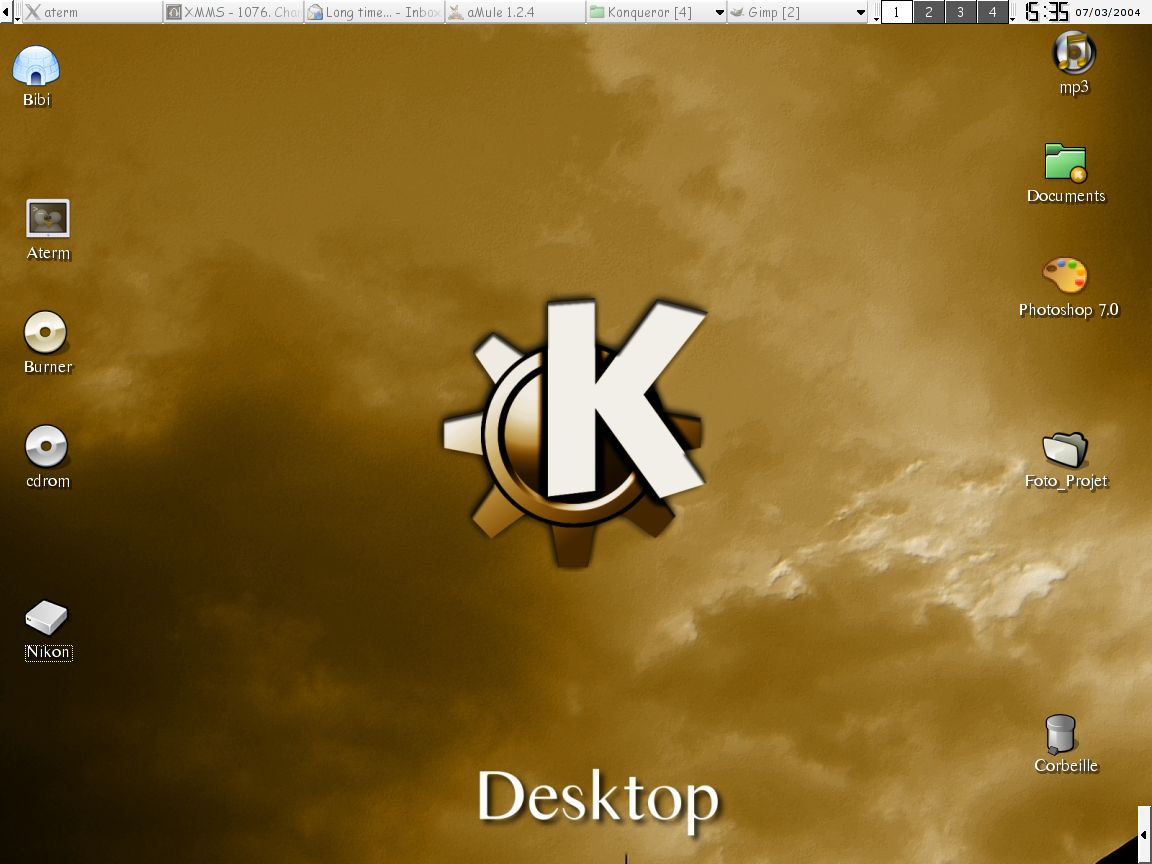
Task: Open the Long time... Inbox taskbar entry
Action: (x=374, y=12)
